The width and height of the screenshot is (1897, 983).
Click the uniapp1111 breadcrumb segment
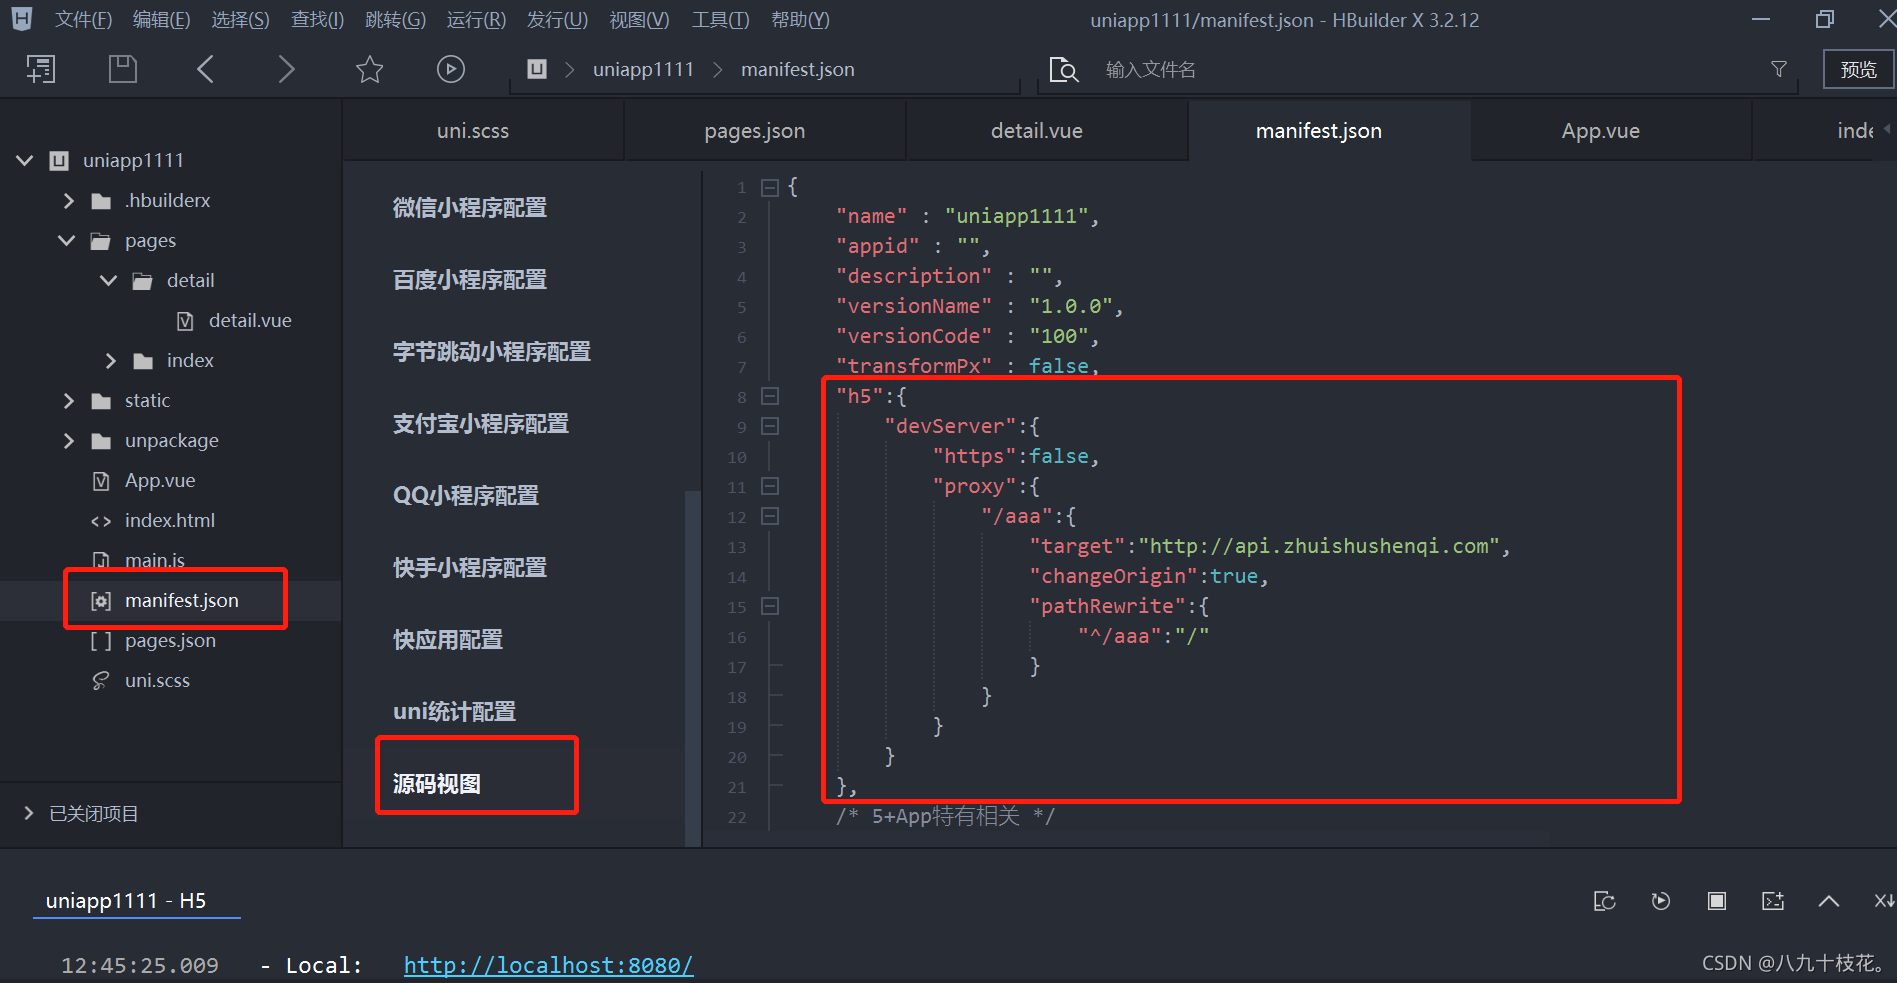643,69
